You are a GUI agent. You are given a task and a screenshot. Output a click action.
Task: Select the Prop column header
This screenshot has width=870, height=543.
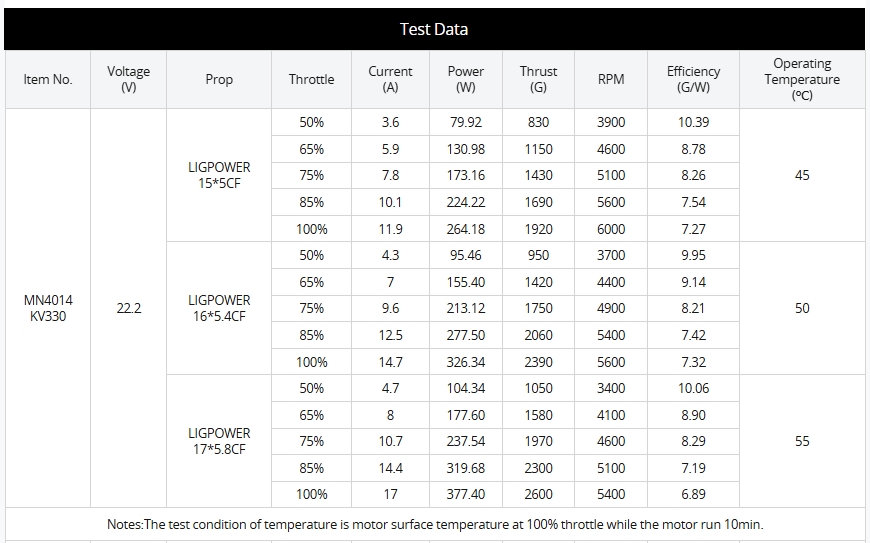click(219, 79)
